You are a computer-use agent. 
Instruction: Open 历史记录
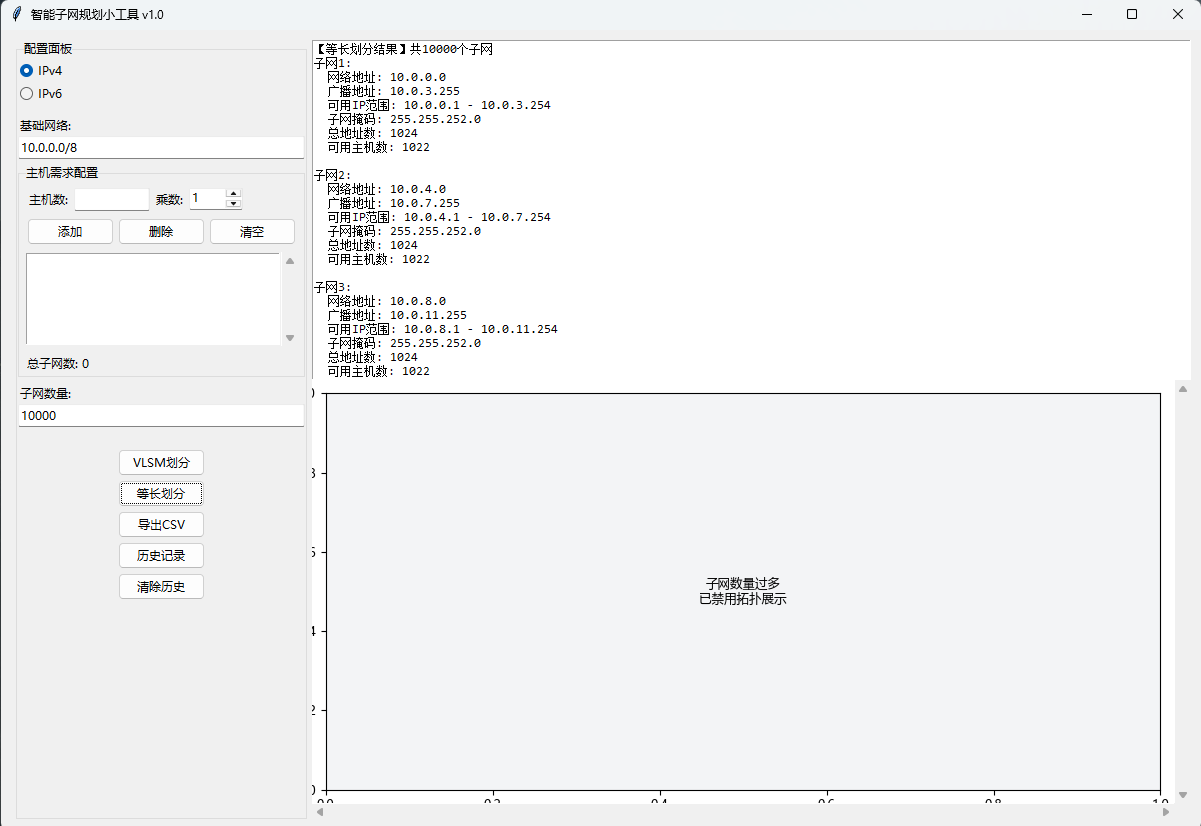tap(161, 556)
